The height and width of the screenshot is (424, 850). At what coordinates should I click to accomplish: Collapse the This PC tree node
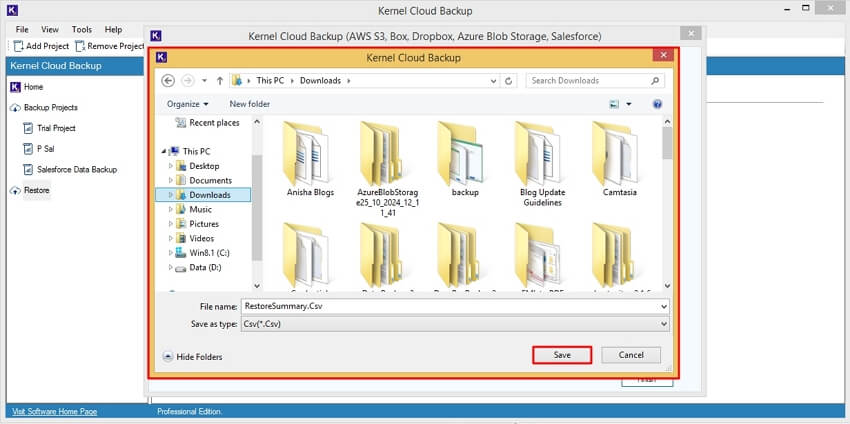[x=164, y=151]
